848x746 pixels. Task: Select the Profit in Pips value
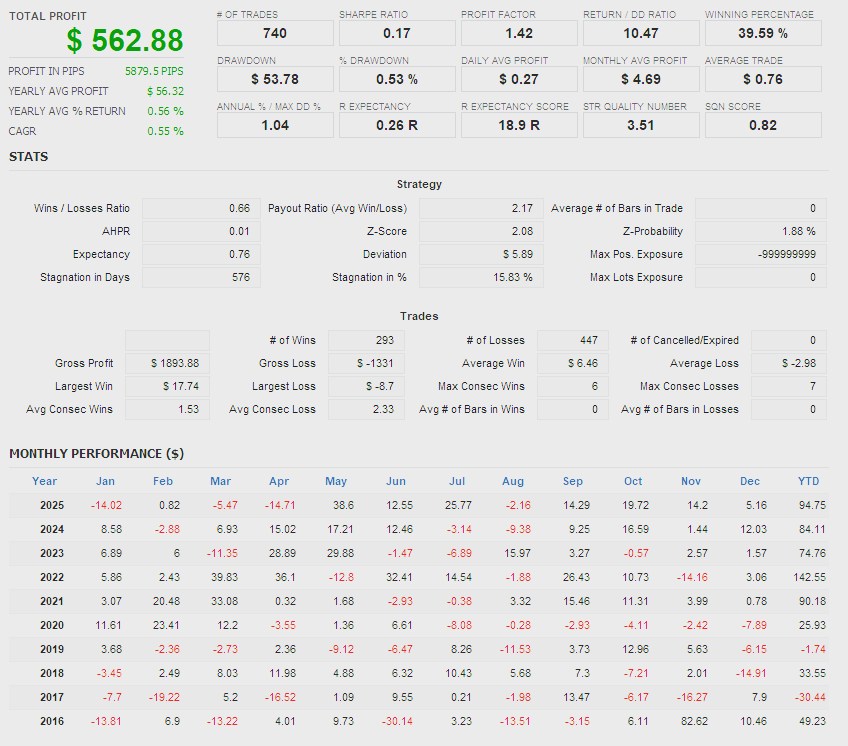154,72
